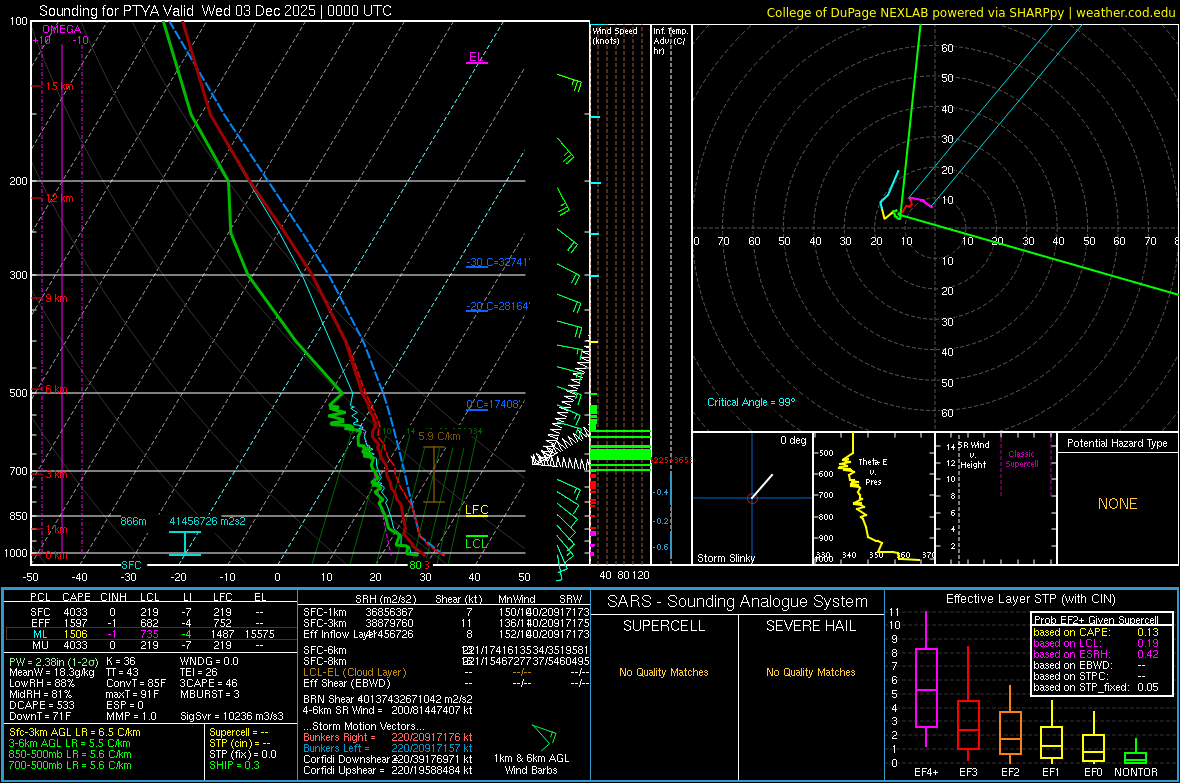1180x783 pixels.
Task: Click the MBURST = 3 value
Action: pos(209,694)
